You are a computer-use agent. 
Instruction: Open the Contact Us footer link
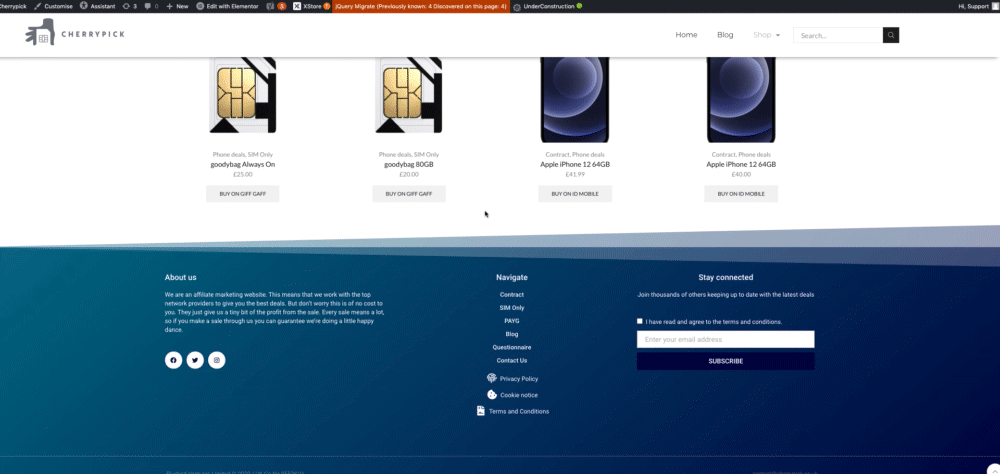point(511,360)
